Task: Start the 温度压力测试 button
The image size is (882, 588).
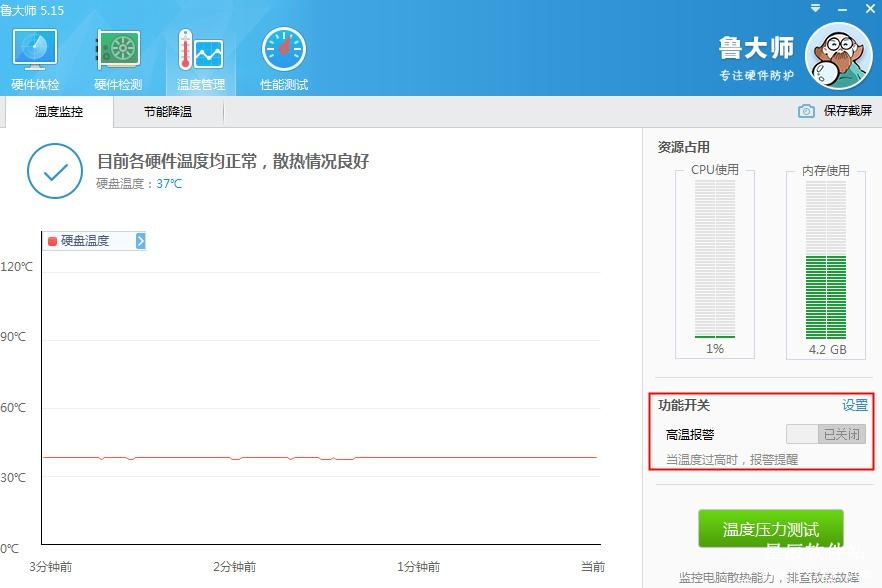Action: pos(771,528)
